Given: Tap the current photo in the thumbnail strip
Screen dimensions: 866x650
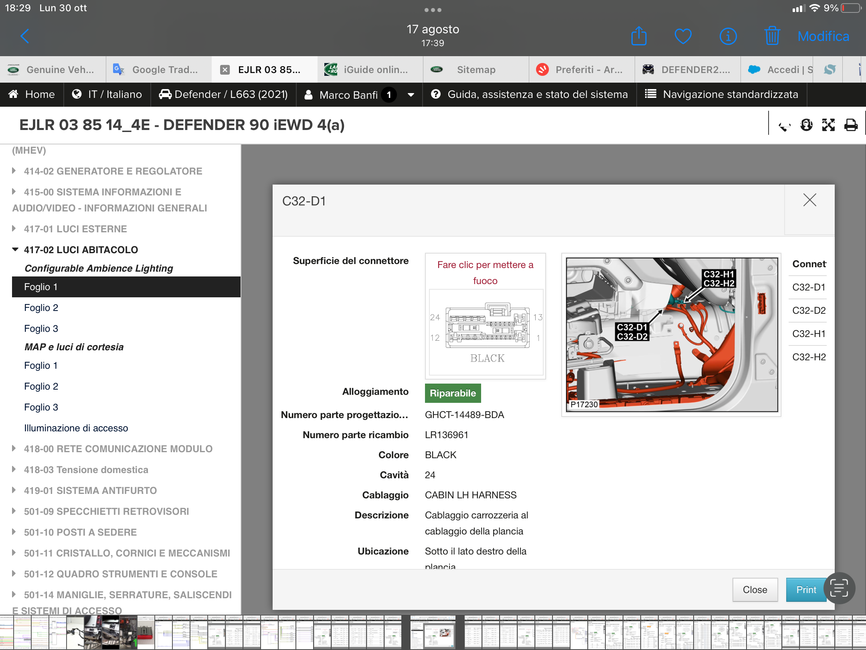Looking at the screenshot, I should [x=433, y=632].
